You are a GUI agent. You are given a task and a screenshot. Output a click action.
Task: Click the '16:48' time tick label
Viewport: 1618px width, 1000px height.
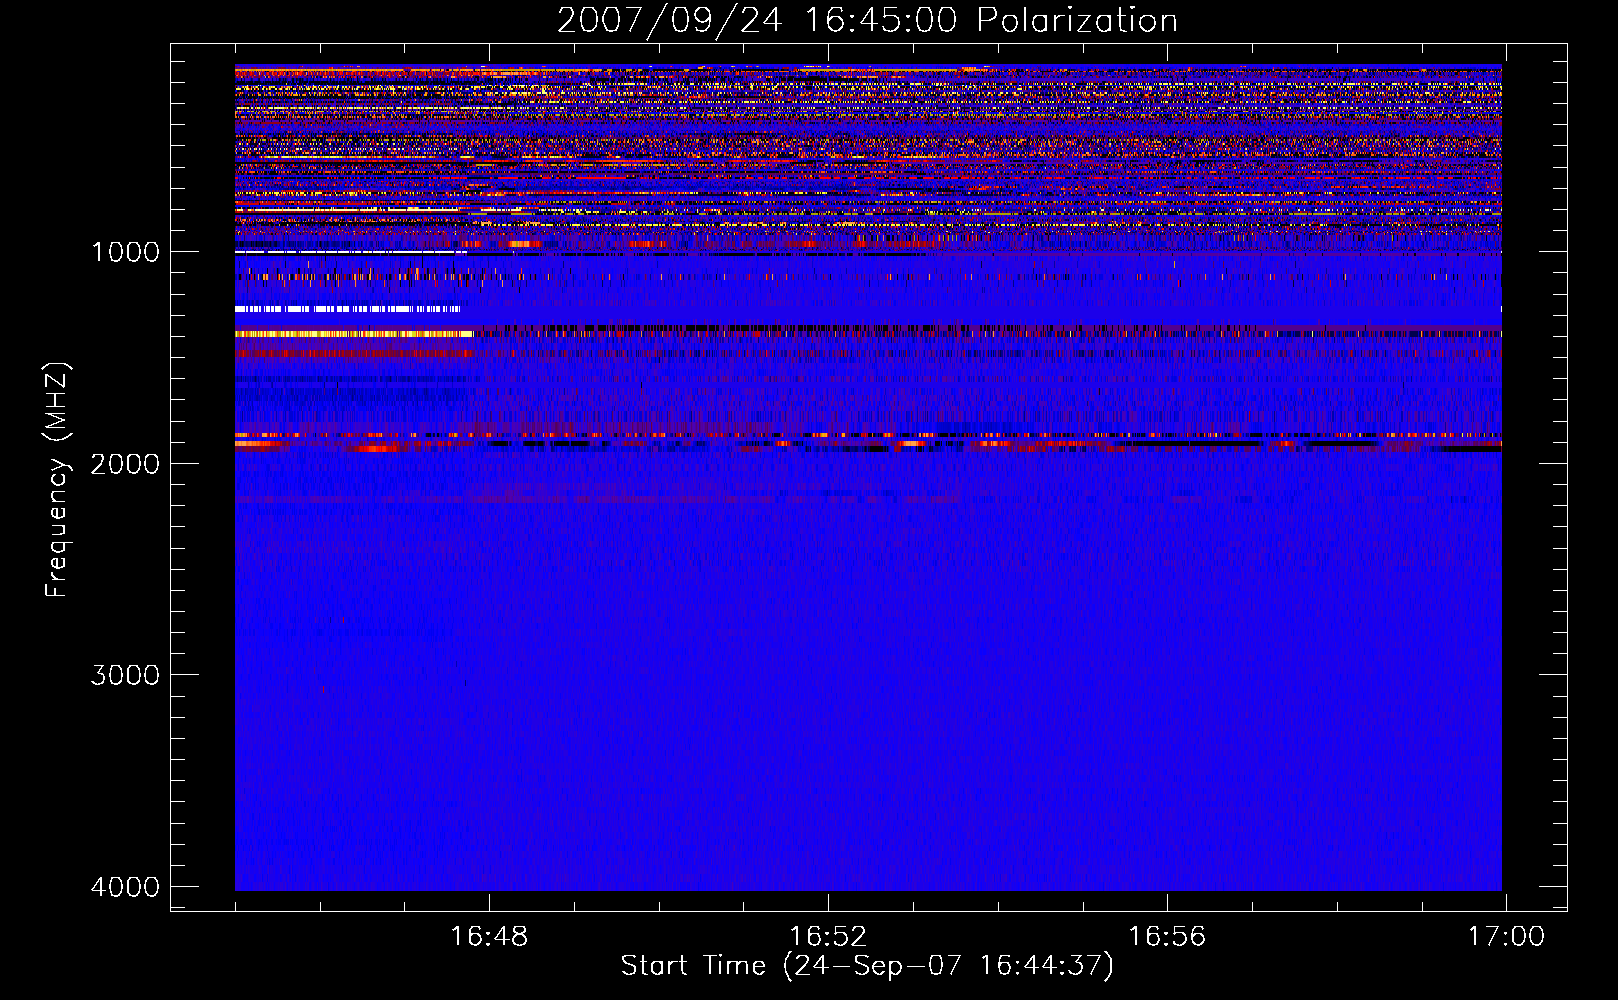(489, 937)
